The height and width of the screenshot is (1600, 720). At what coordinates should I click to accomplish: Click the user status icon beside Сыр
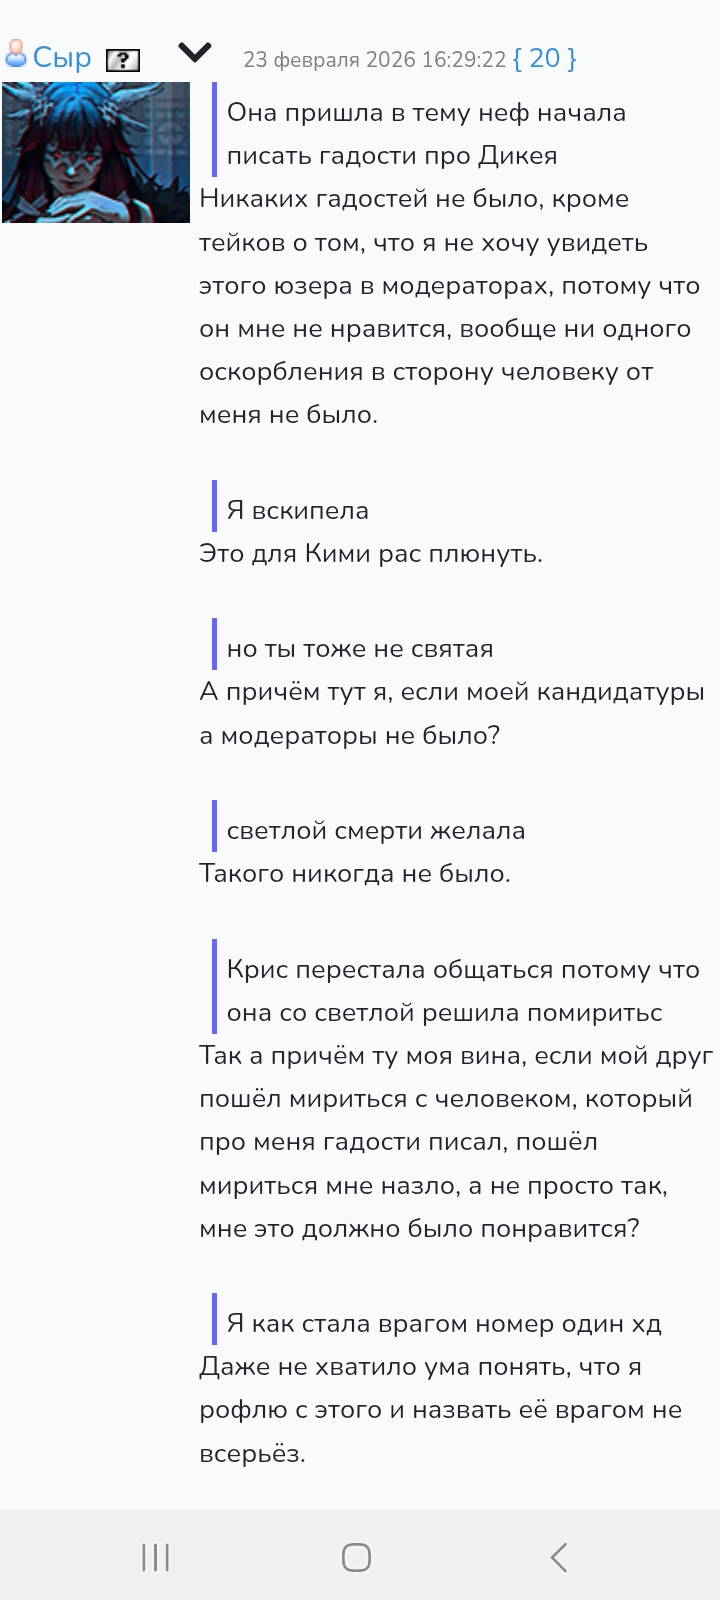coord(15,54)
